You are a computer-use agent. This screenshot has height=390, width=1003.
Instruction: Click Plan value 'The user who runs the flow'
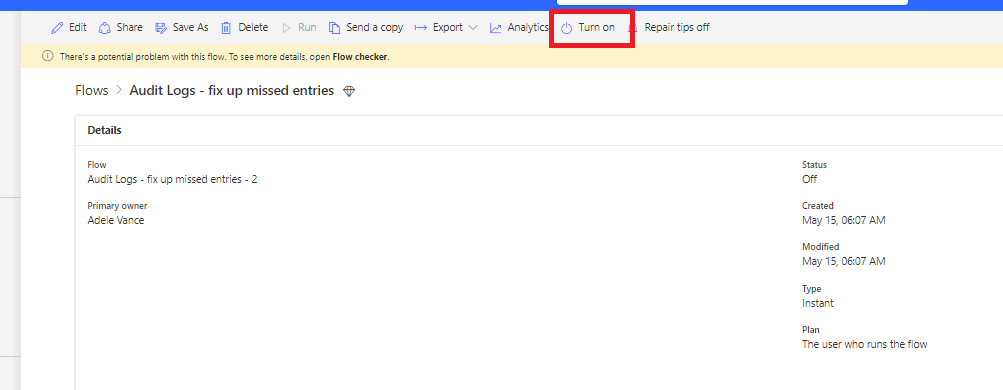tap(865, 344)
